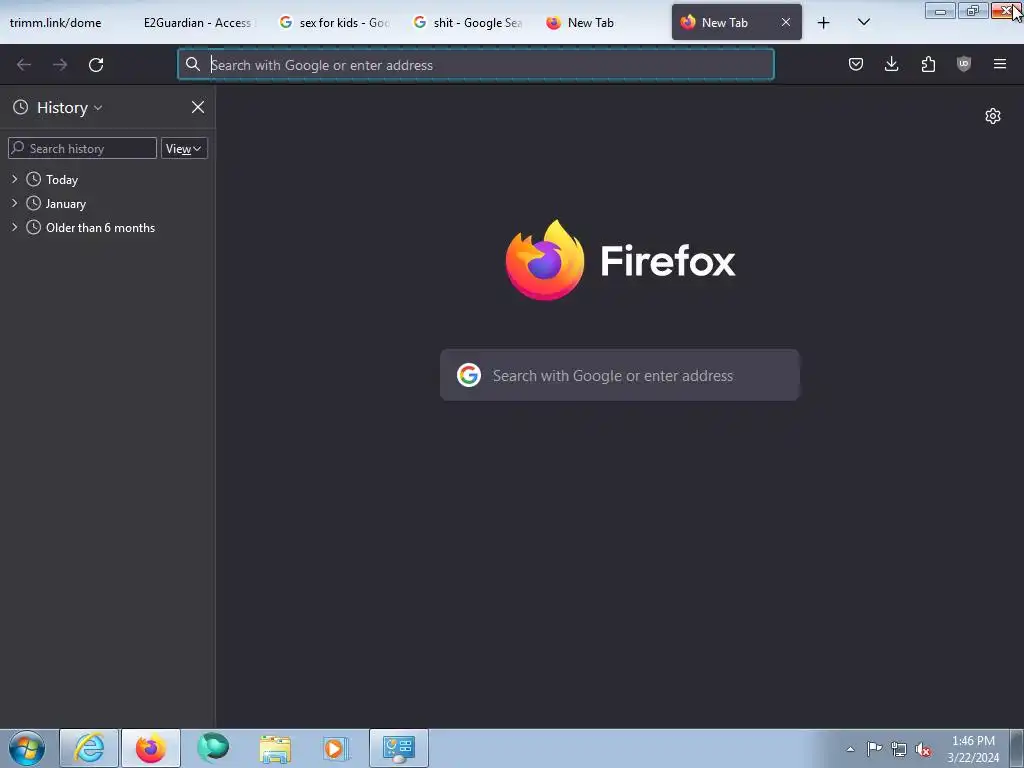The width and height of the screenshot is (1024, 768).
Task: Open the Pocket save icon
Action: pos(856,64)
